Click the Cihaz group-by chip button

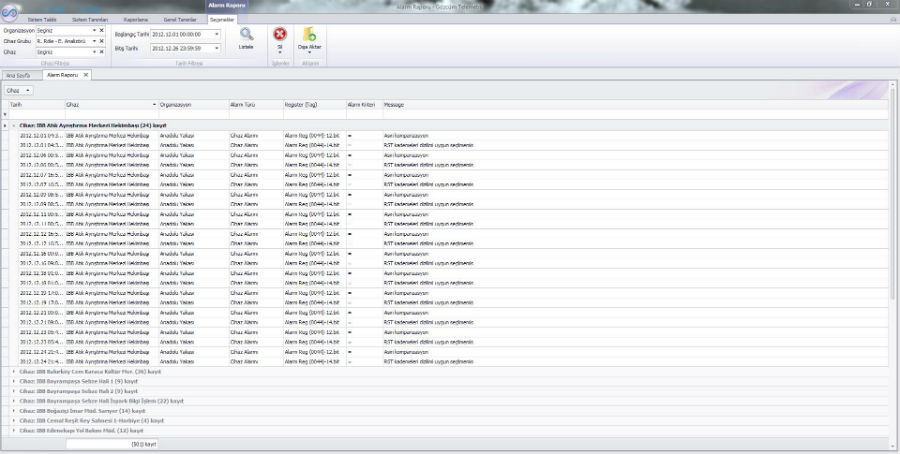(x=19, y=90)
